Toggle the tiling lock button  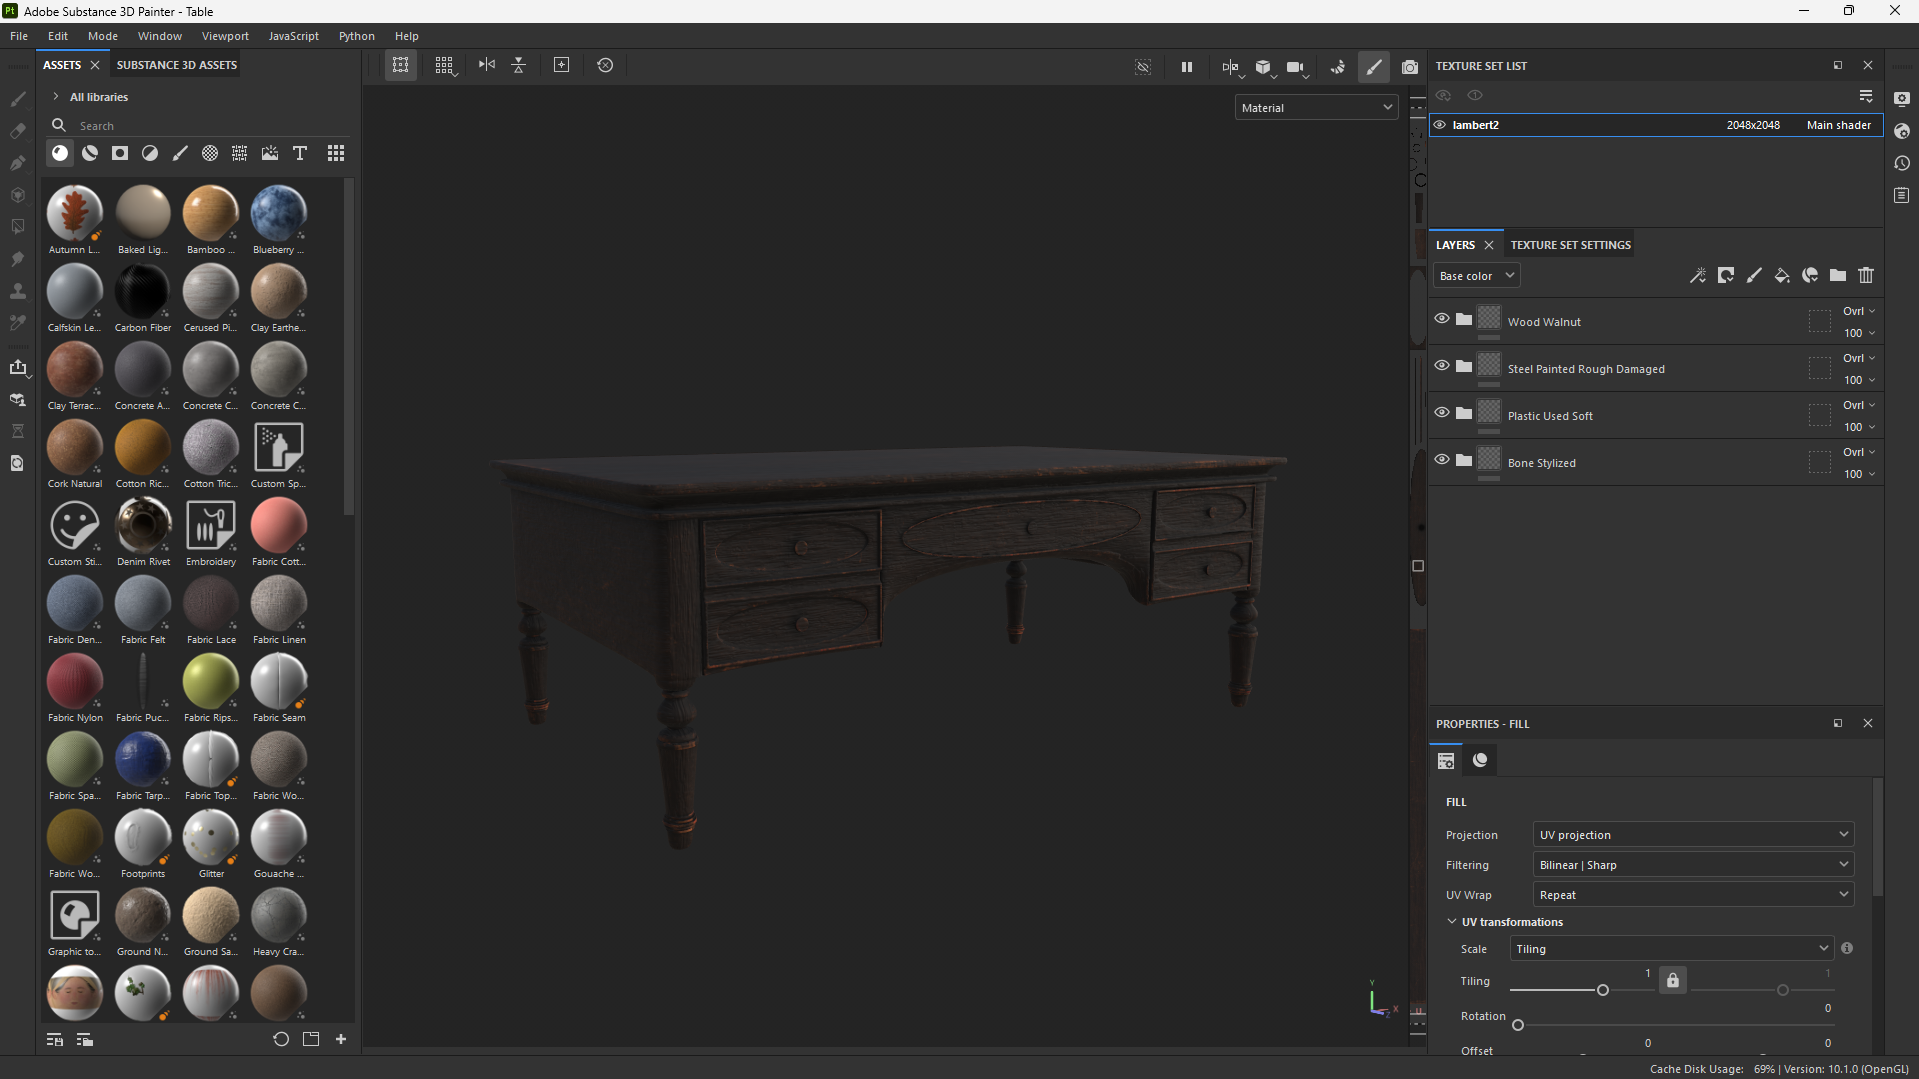point(1673,981)
